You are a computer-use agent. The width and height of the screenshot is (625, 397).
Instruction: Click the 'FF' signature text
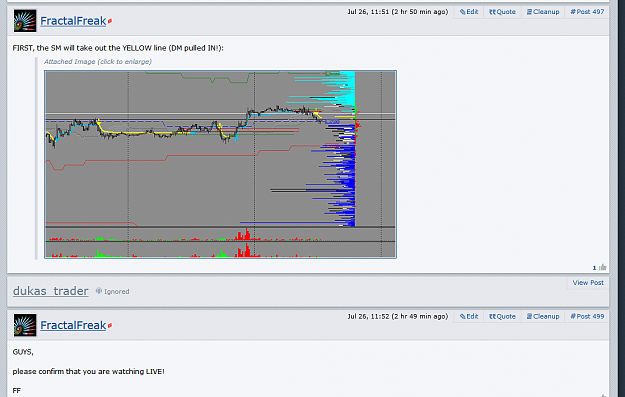16,391
